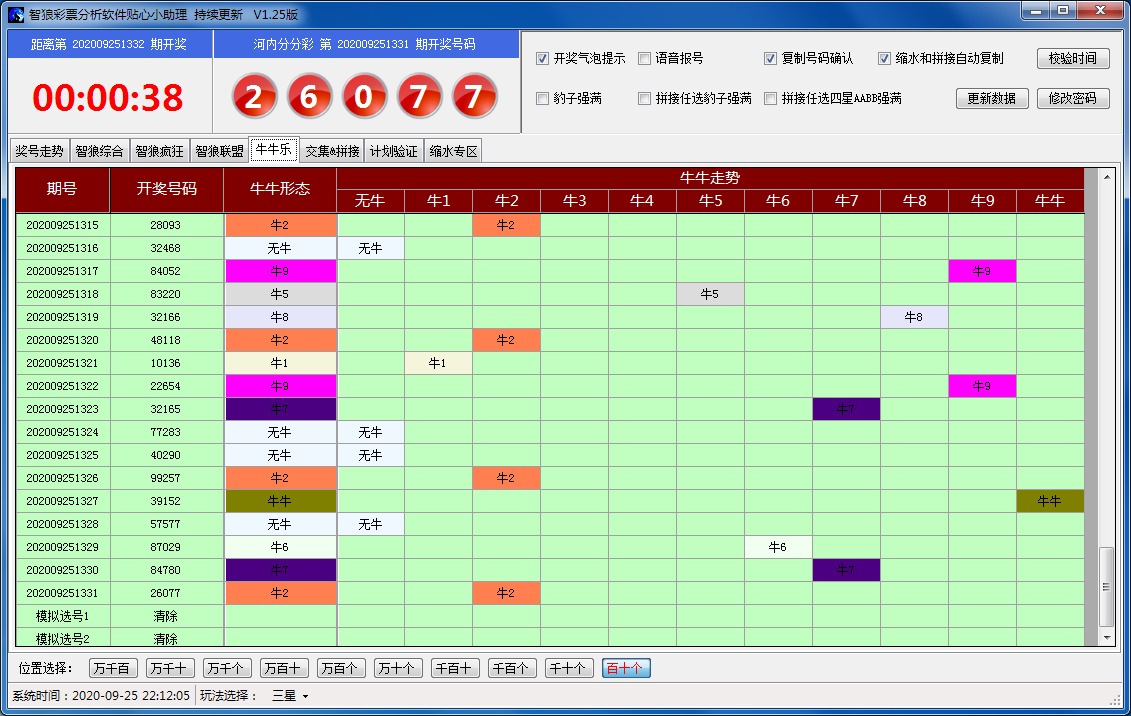The width and height of the screenshot is (1131, 716).
Task: Uncheck 缩水和拼接自动复制 option
Action: 885,59
